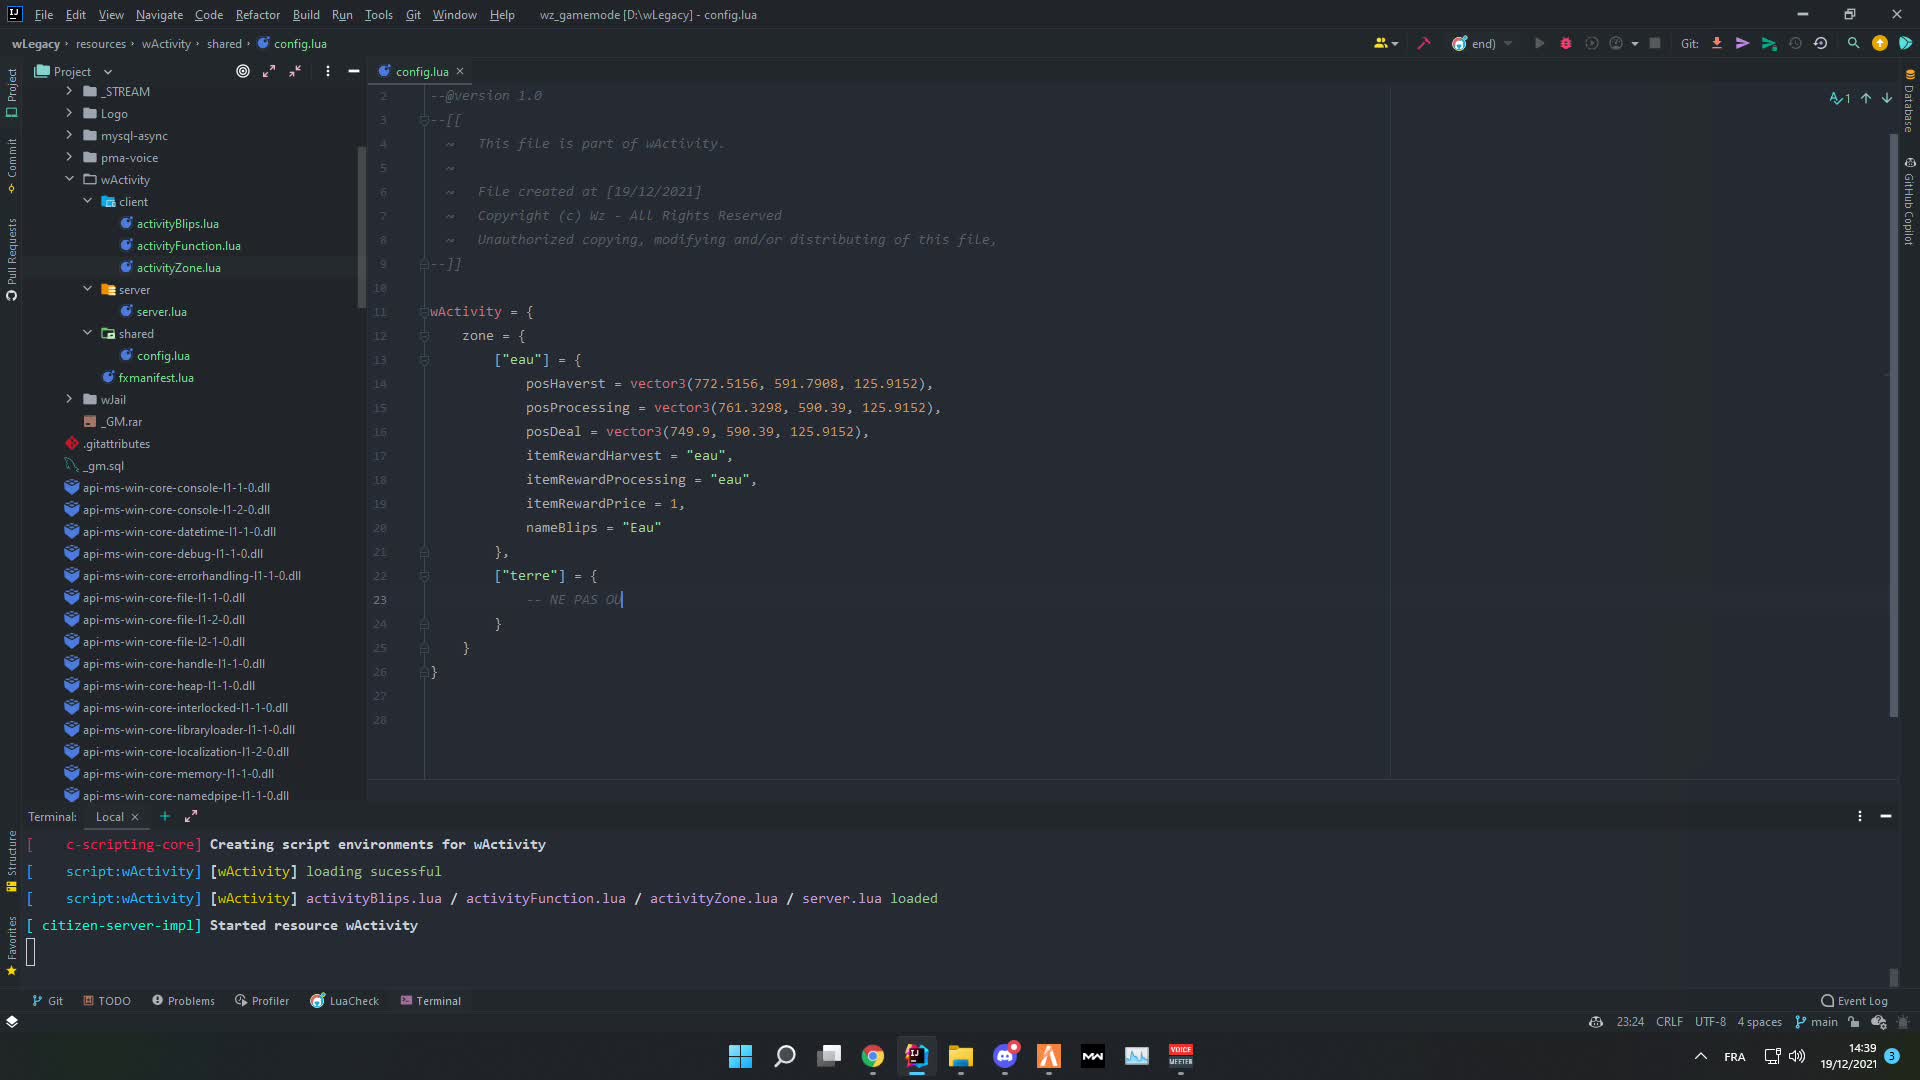
Task: Collapse the wActivity folder
Action: point(69,179)
